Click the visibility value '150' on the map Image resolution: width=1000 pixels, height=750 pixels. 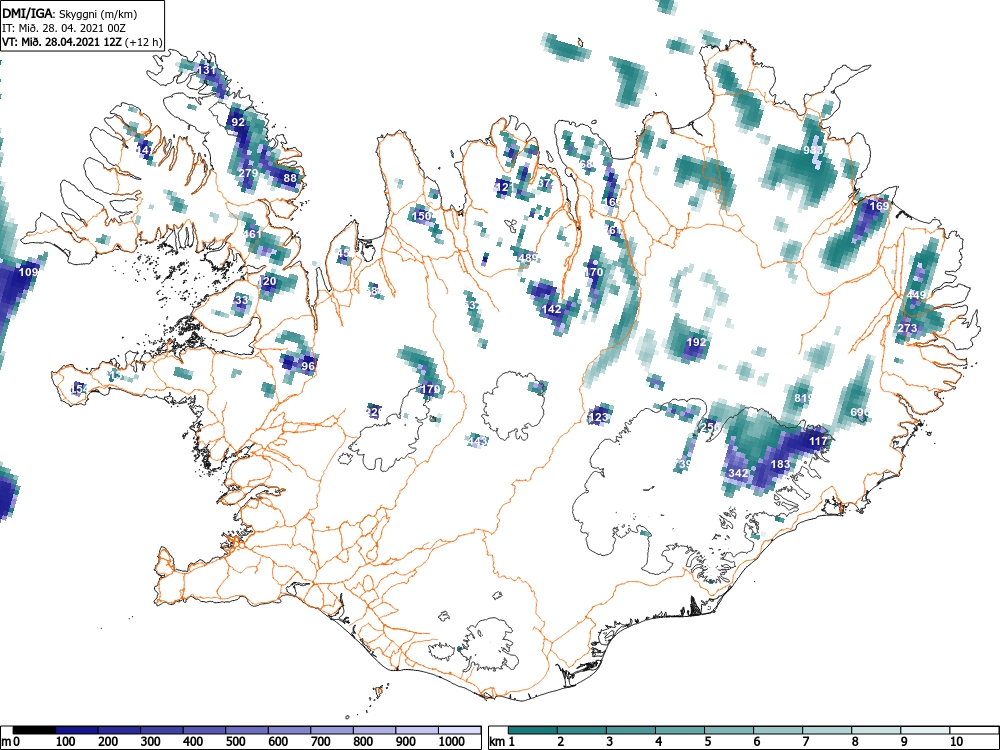422,216
